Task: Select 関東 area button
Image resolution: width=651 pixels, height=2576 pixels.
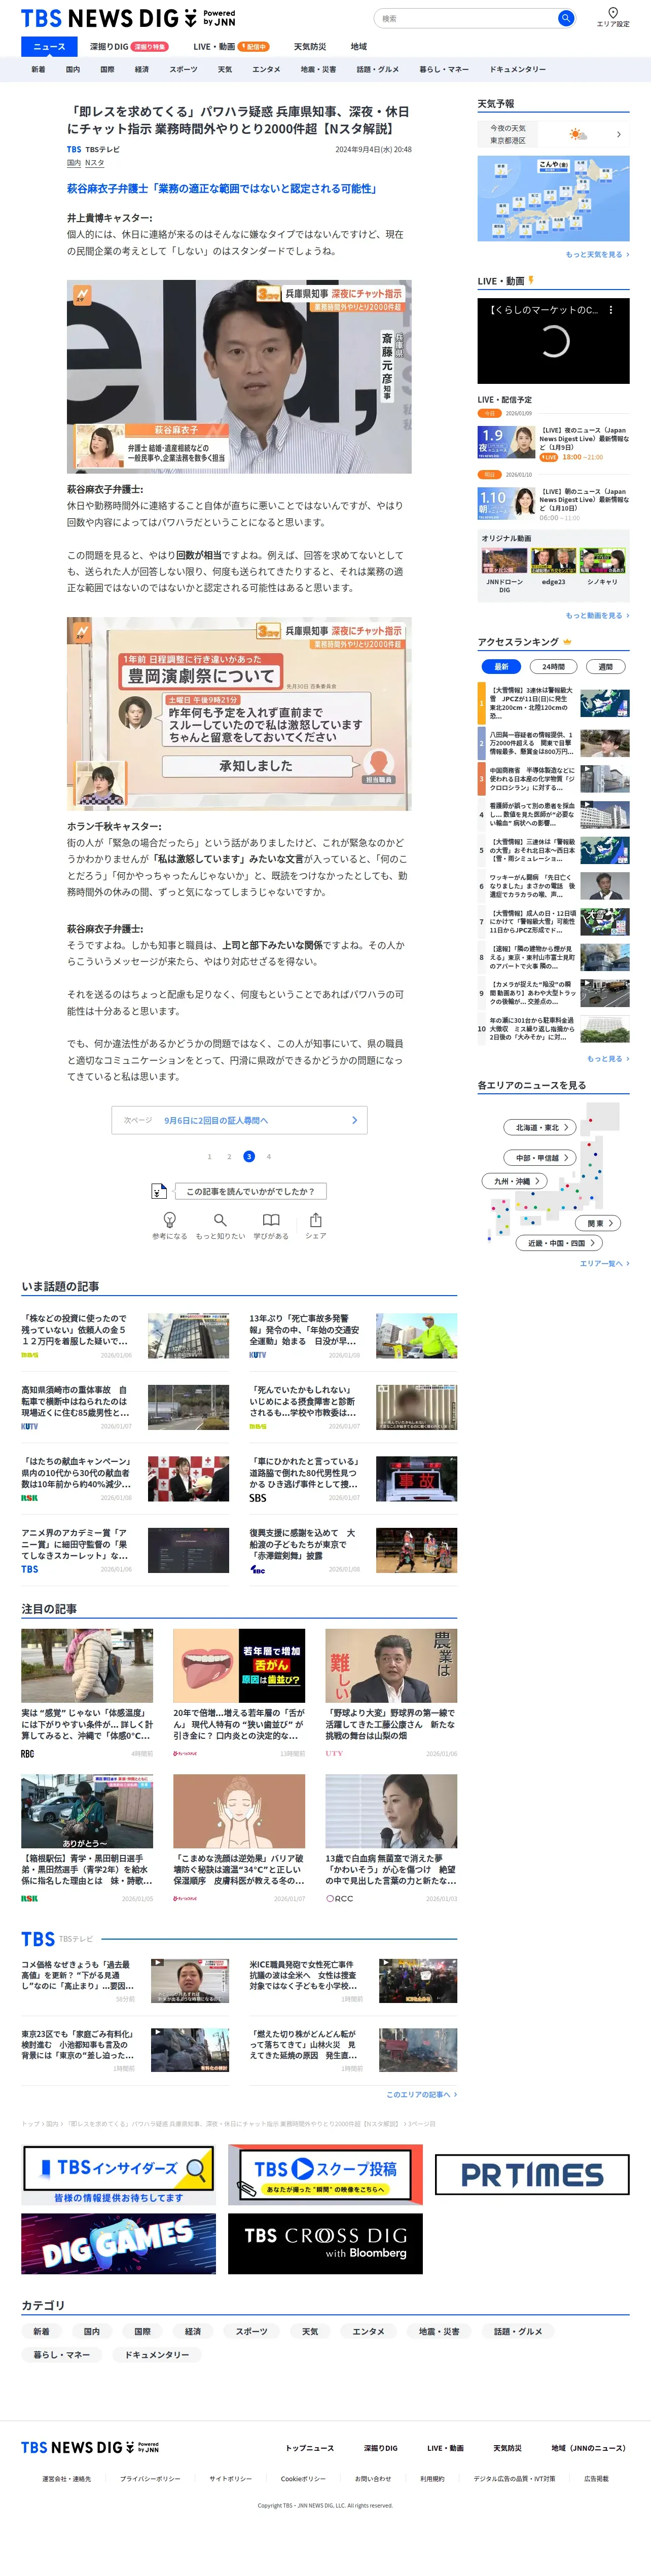Action: pos(599,1223)
